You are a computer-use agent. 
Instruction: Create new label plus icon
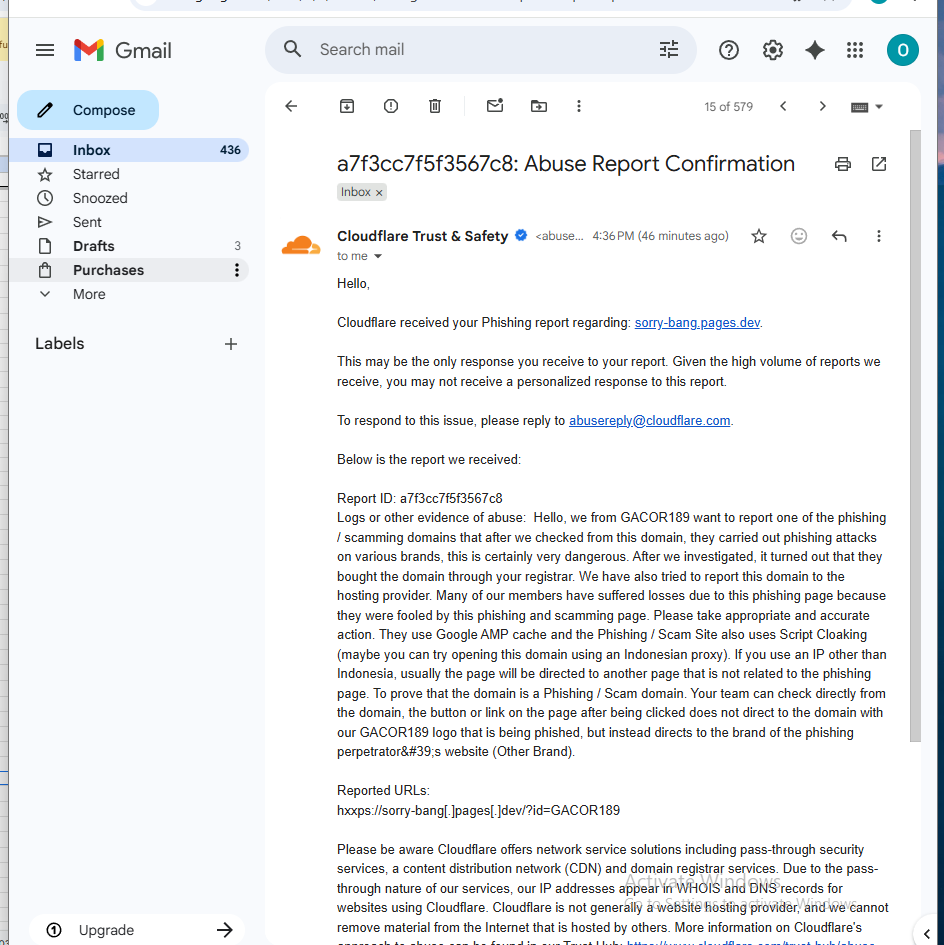(x=231, y=344)
